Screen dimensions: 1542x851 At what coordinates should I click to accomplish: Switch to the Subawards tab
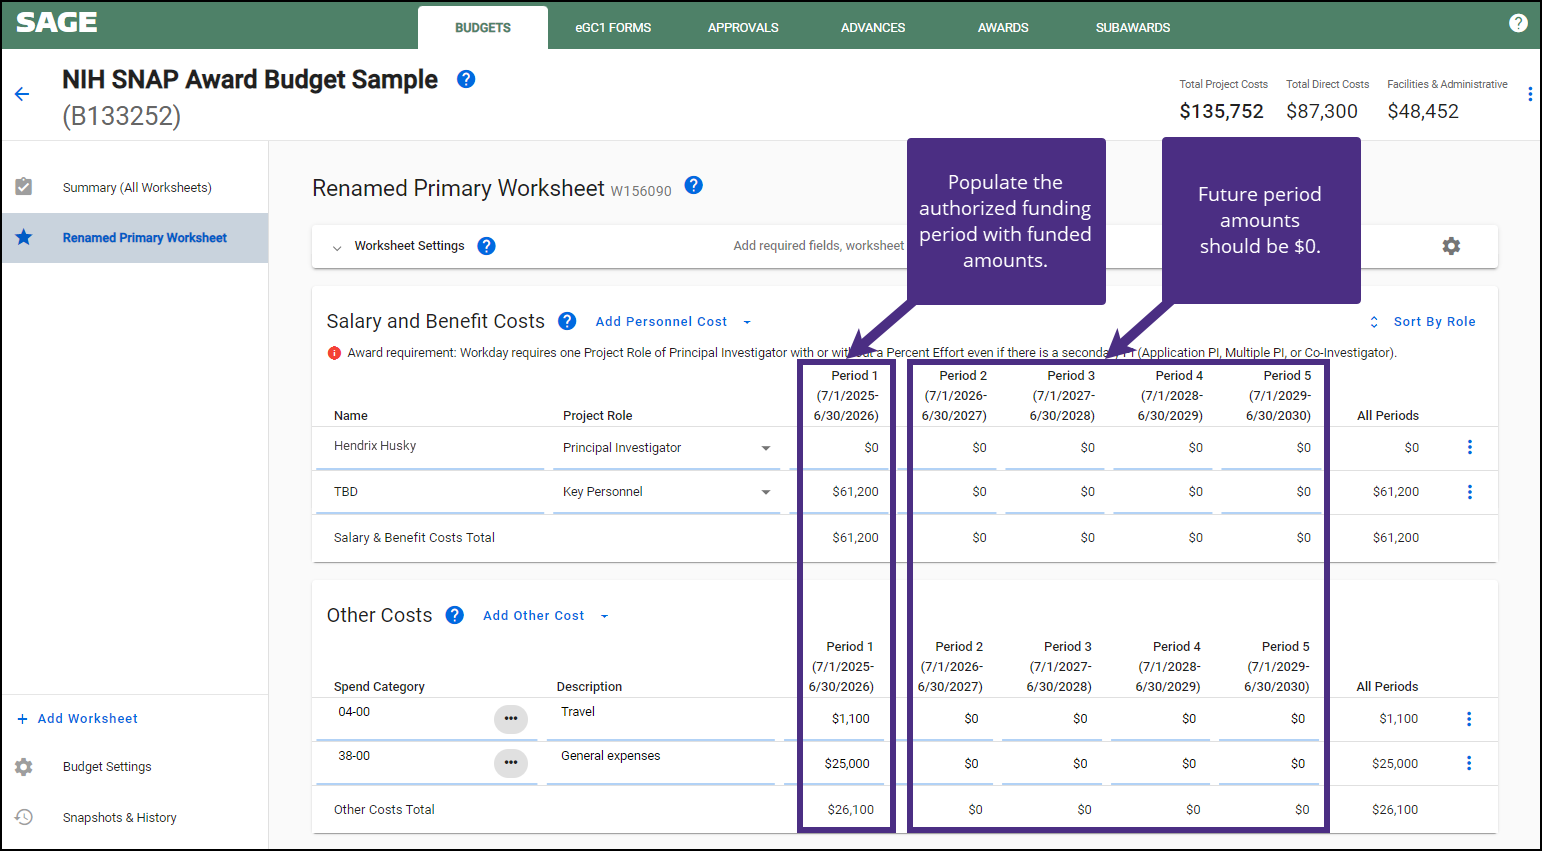1132,28
